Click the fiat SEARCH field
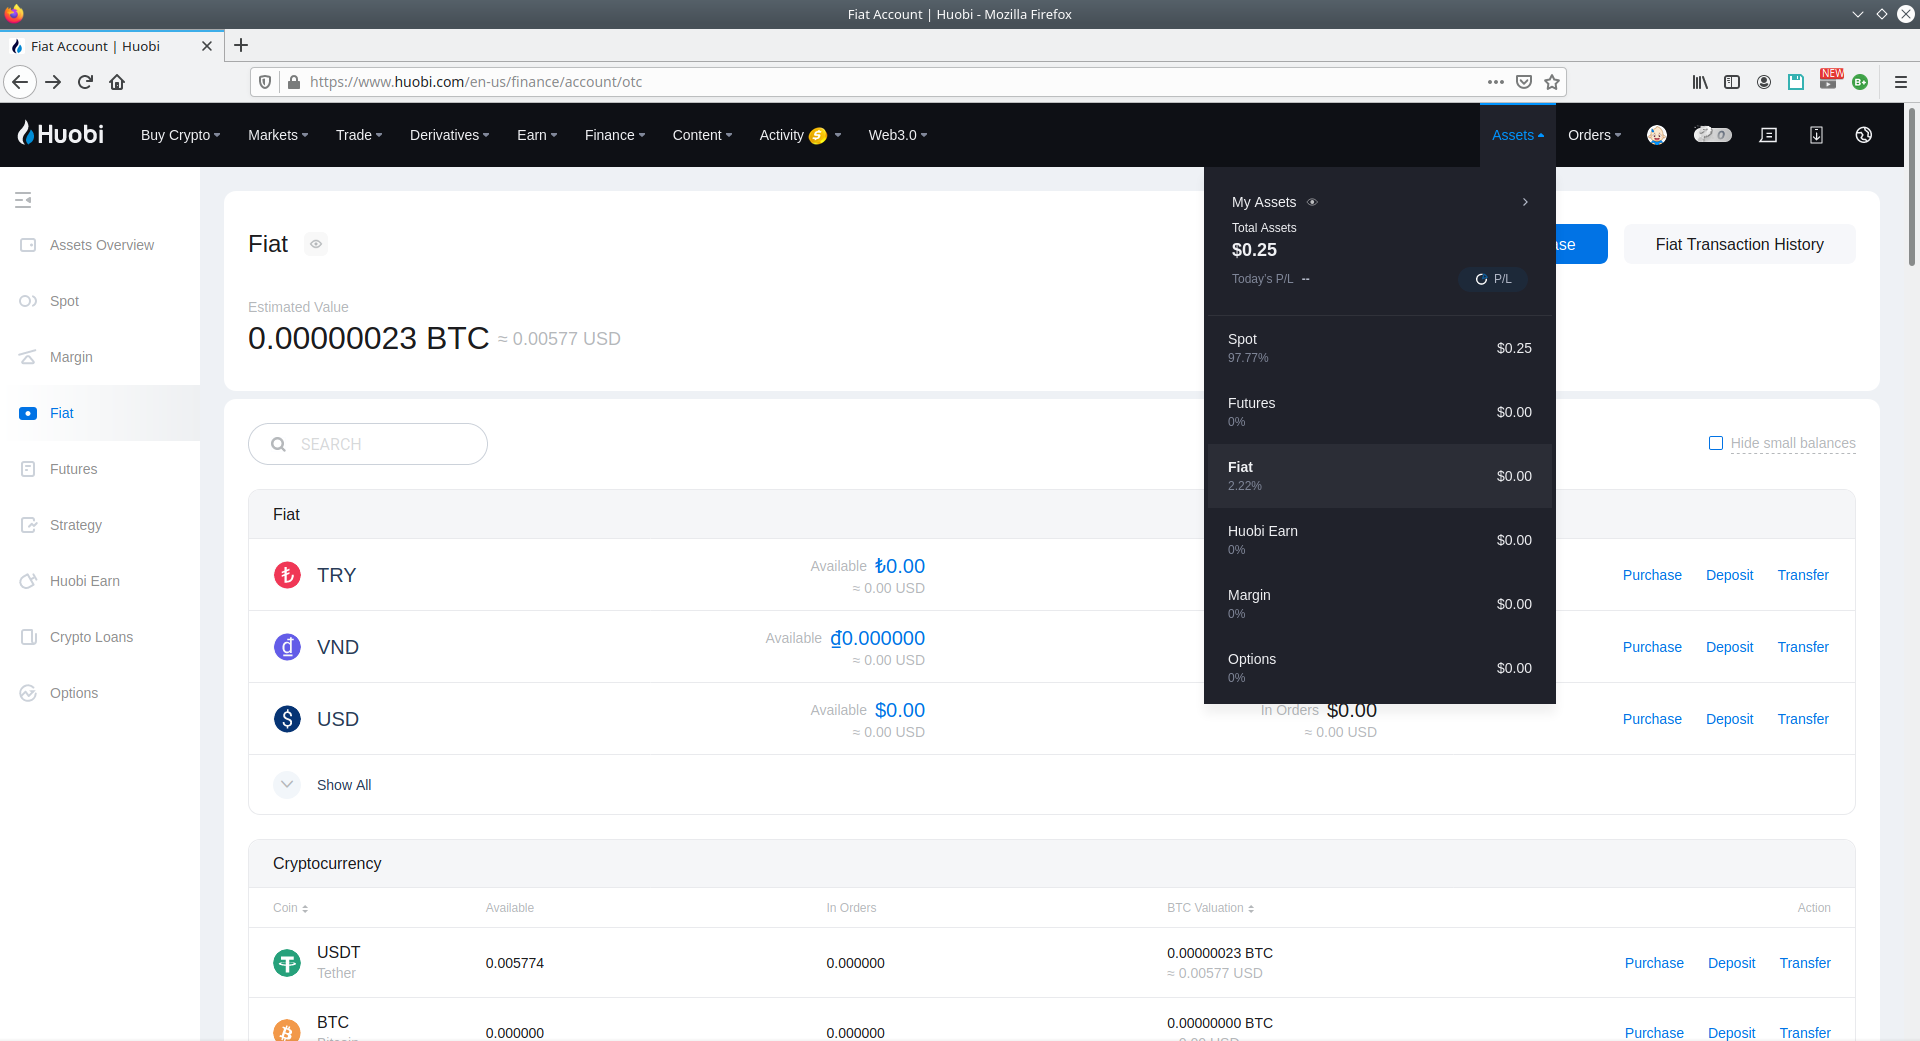The height and width of the screenshot is (1041, 1920). click(x=368, y=444)
